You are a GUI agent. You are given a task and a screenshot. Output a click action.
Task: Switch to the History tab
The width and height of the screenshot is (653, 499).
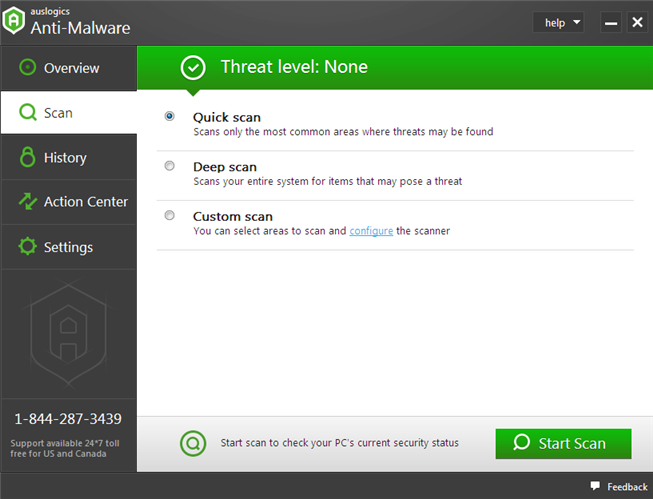click(x=65, y=158)
